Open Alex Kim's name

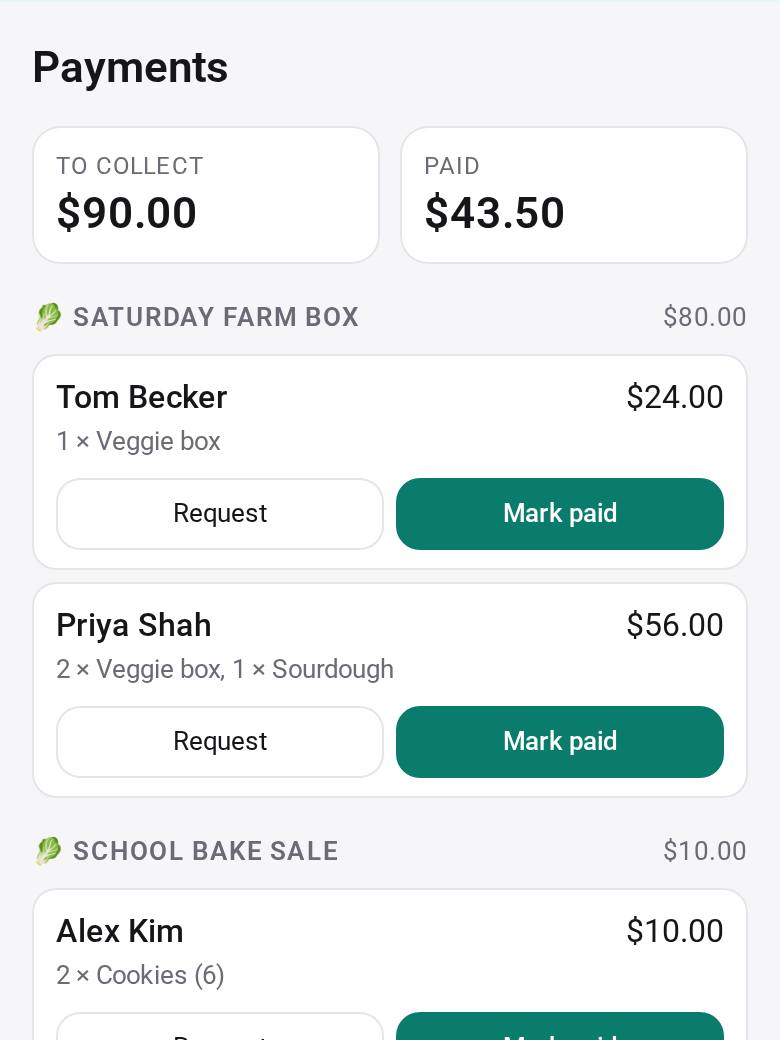tap(120, 931)
